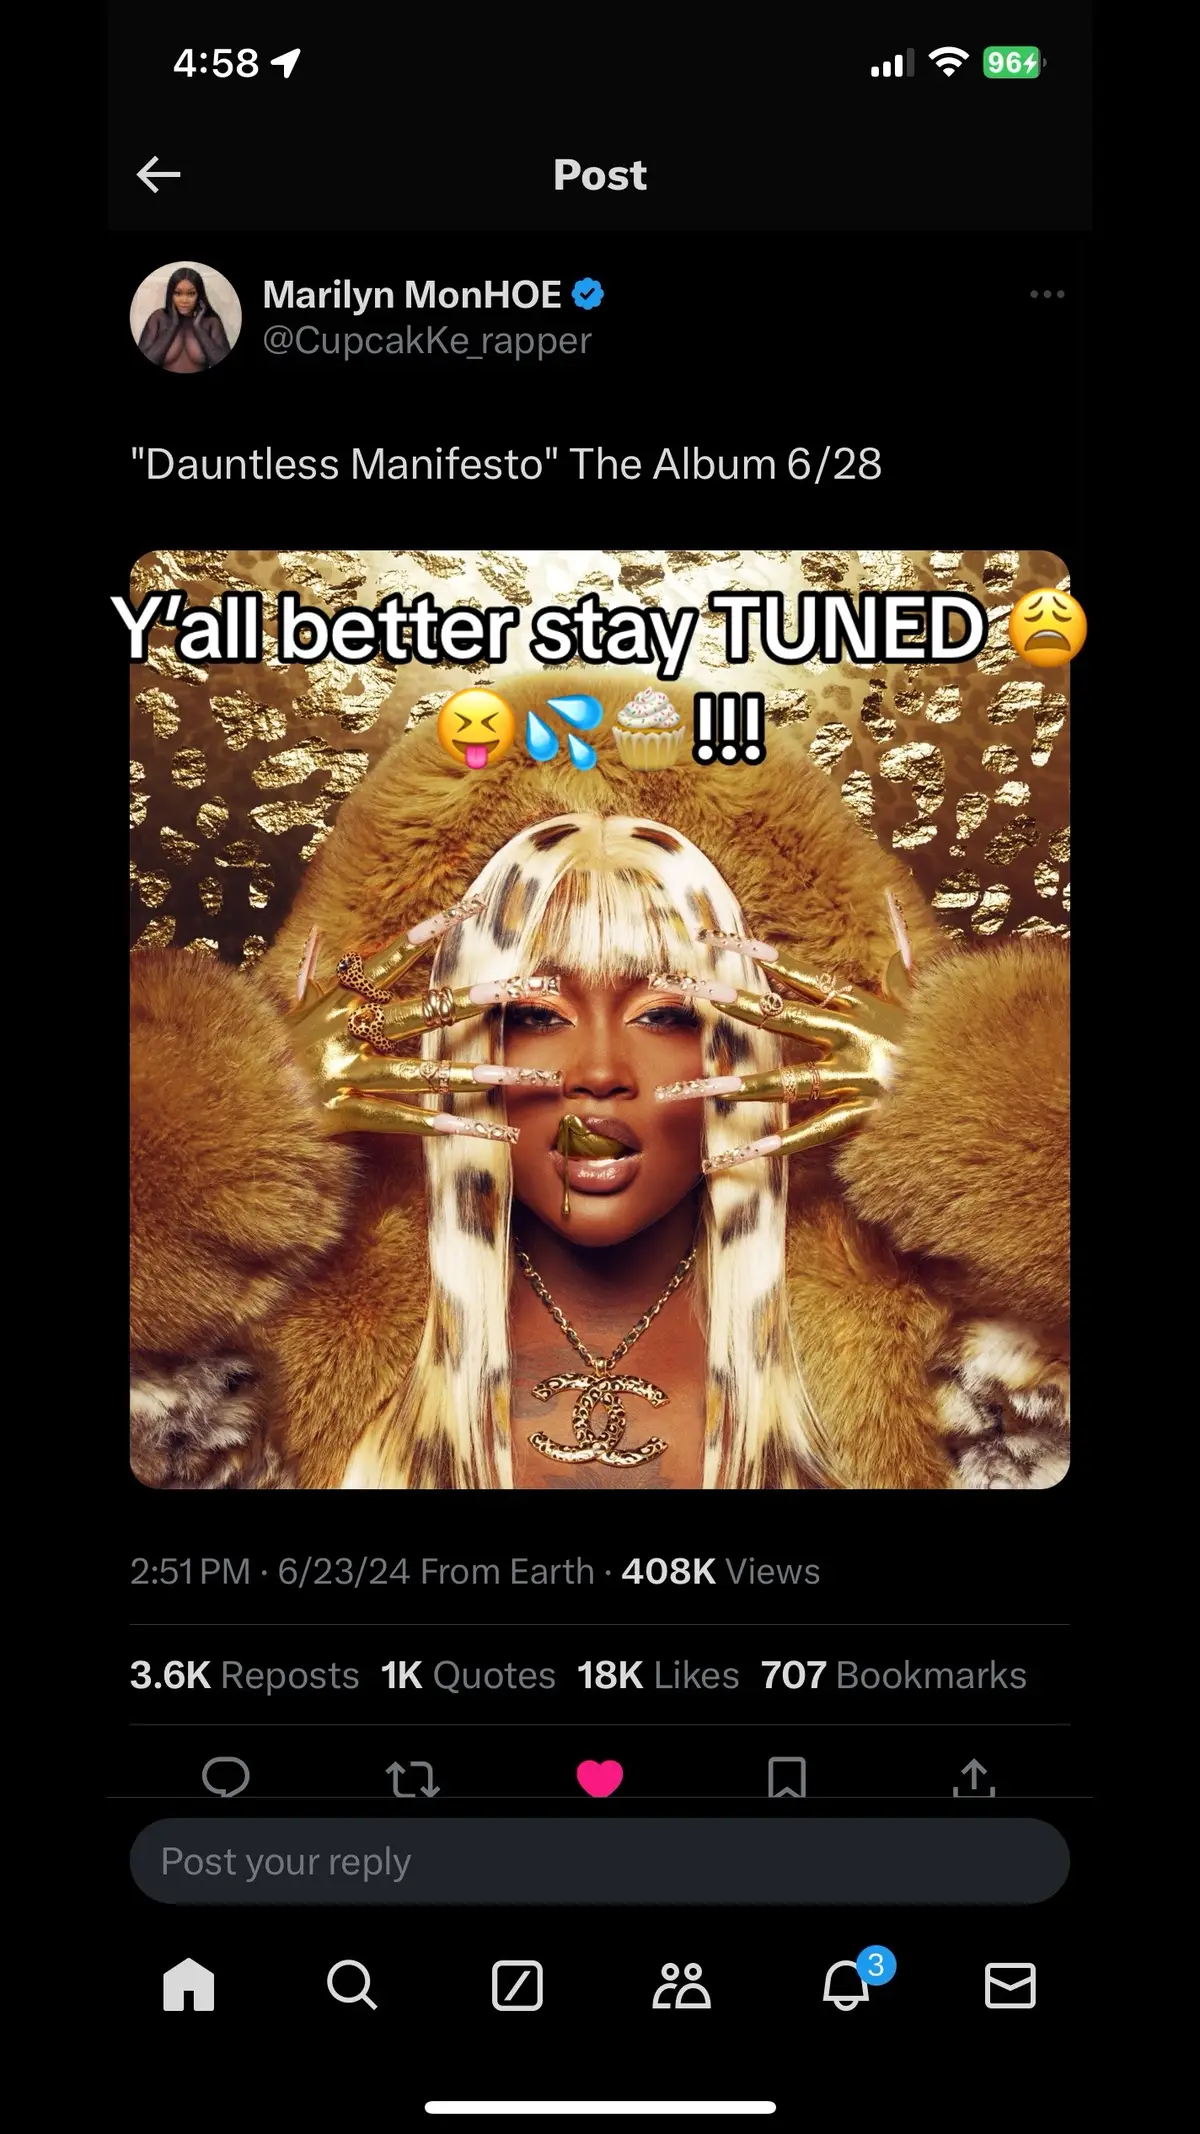Tap the share upload icon
The height and width of the screenshot is (2134, 1200).
[974, 1776]
